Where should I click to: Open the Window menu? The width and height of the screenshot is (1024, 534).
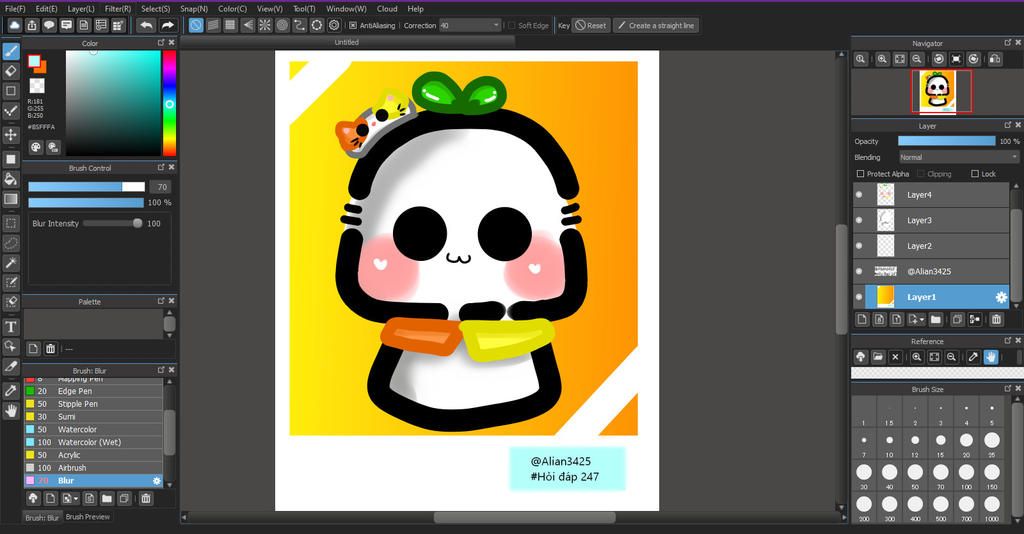click(345, 8)
